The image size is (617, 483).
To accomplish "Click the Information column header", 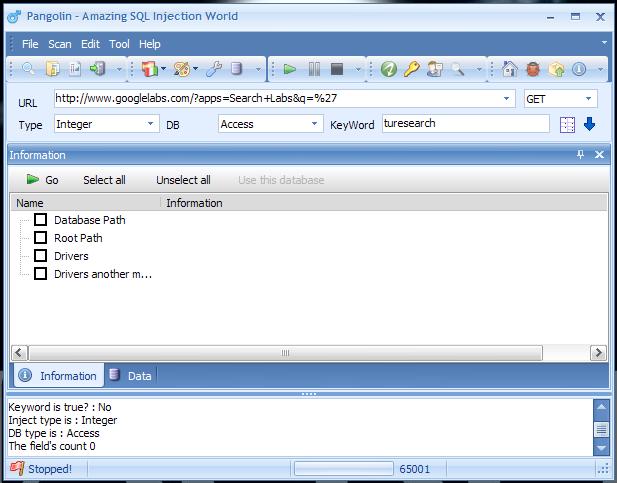I will (384, 203).
